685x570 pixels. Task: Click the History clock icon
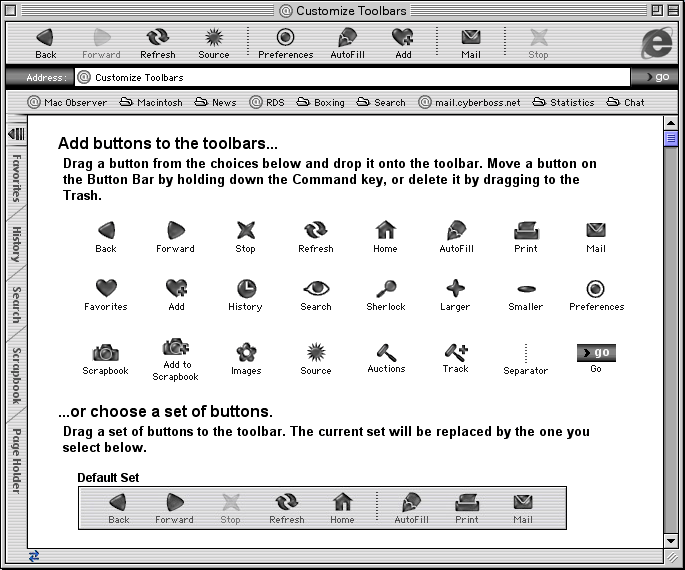pyautogui.click(x=245, y=289)
